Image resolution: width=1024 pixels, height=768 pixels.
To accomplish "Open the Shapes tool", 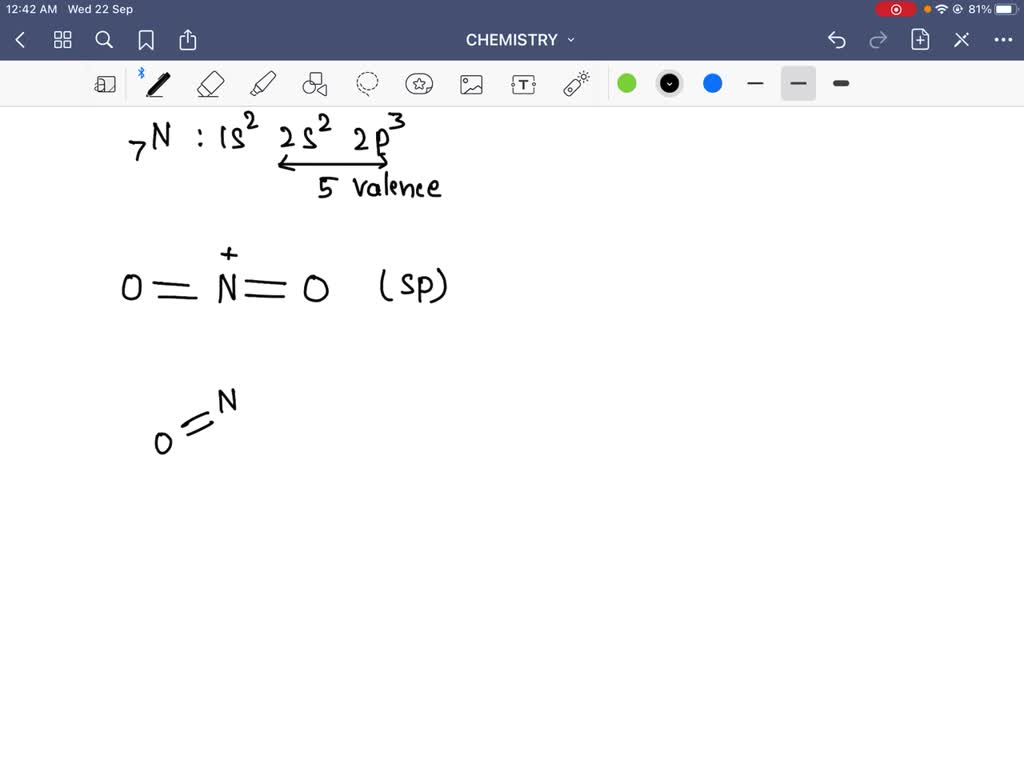I will [x=314, y=83].
